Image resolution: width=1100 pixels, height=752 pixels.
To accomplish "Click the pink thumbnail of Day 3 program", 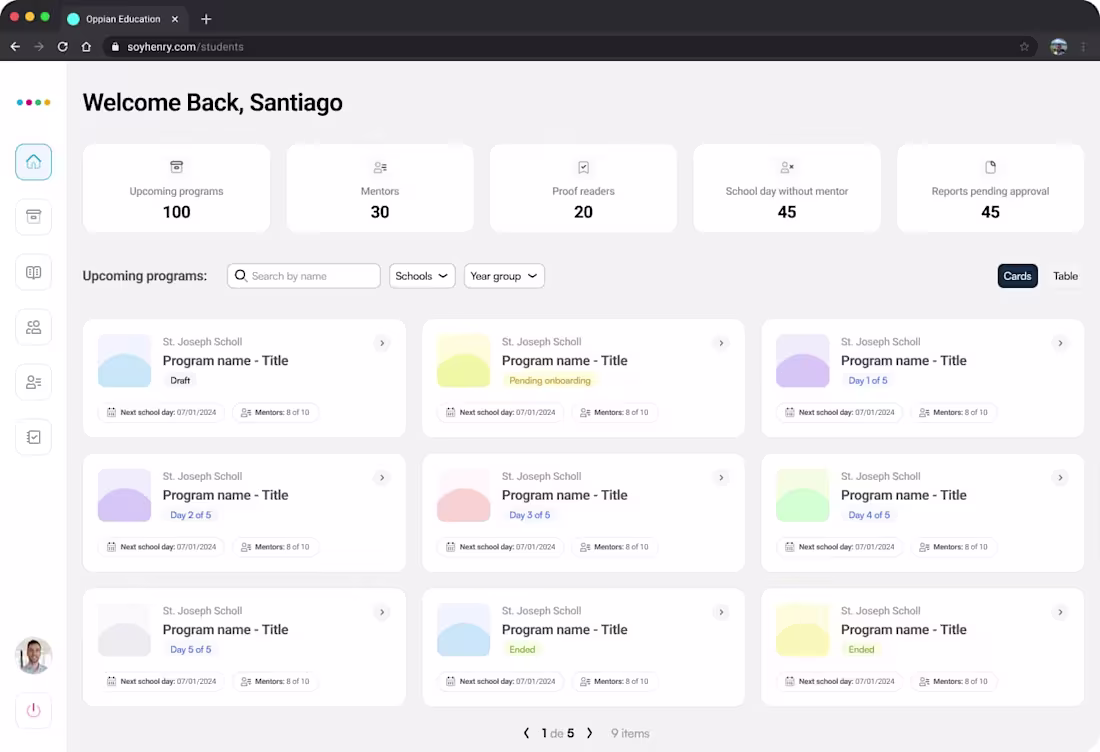I will click(463, 495).
